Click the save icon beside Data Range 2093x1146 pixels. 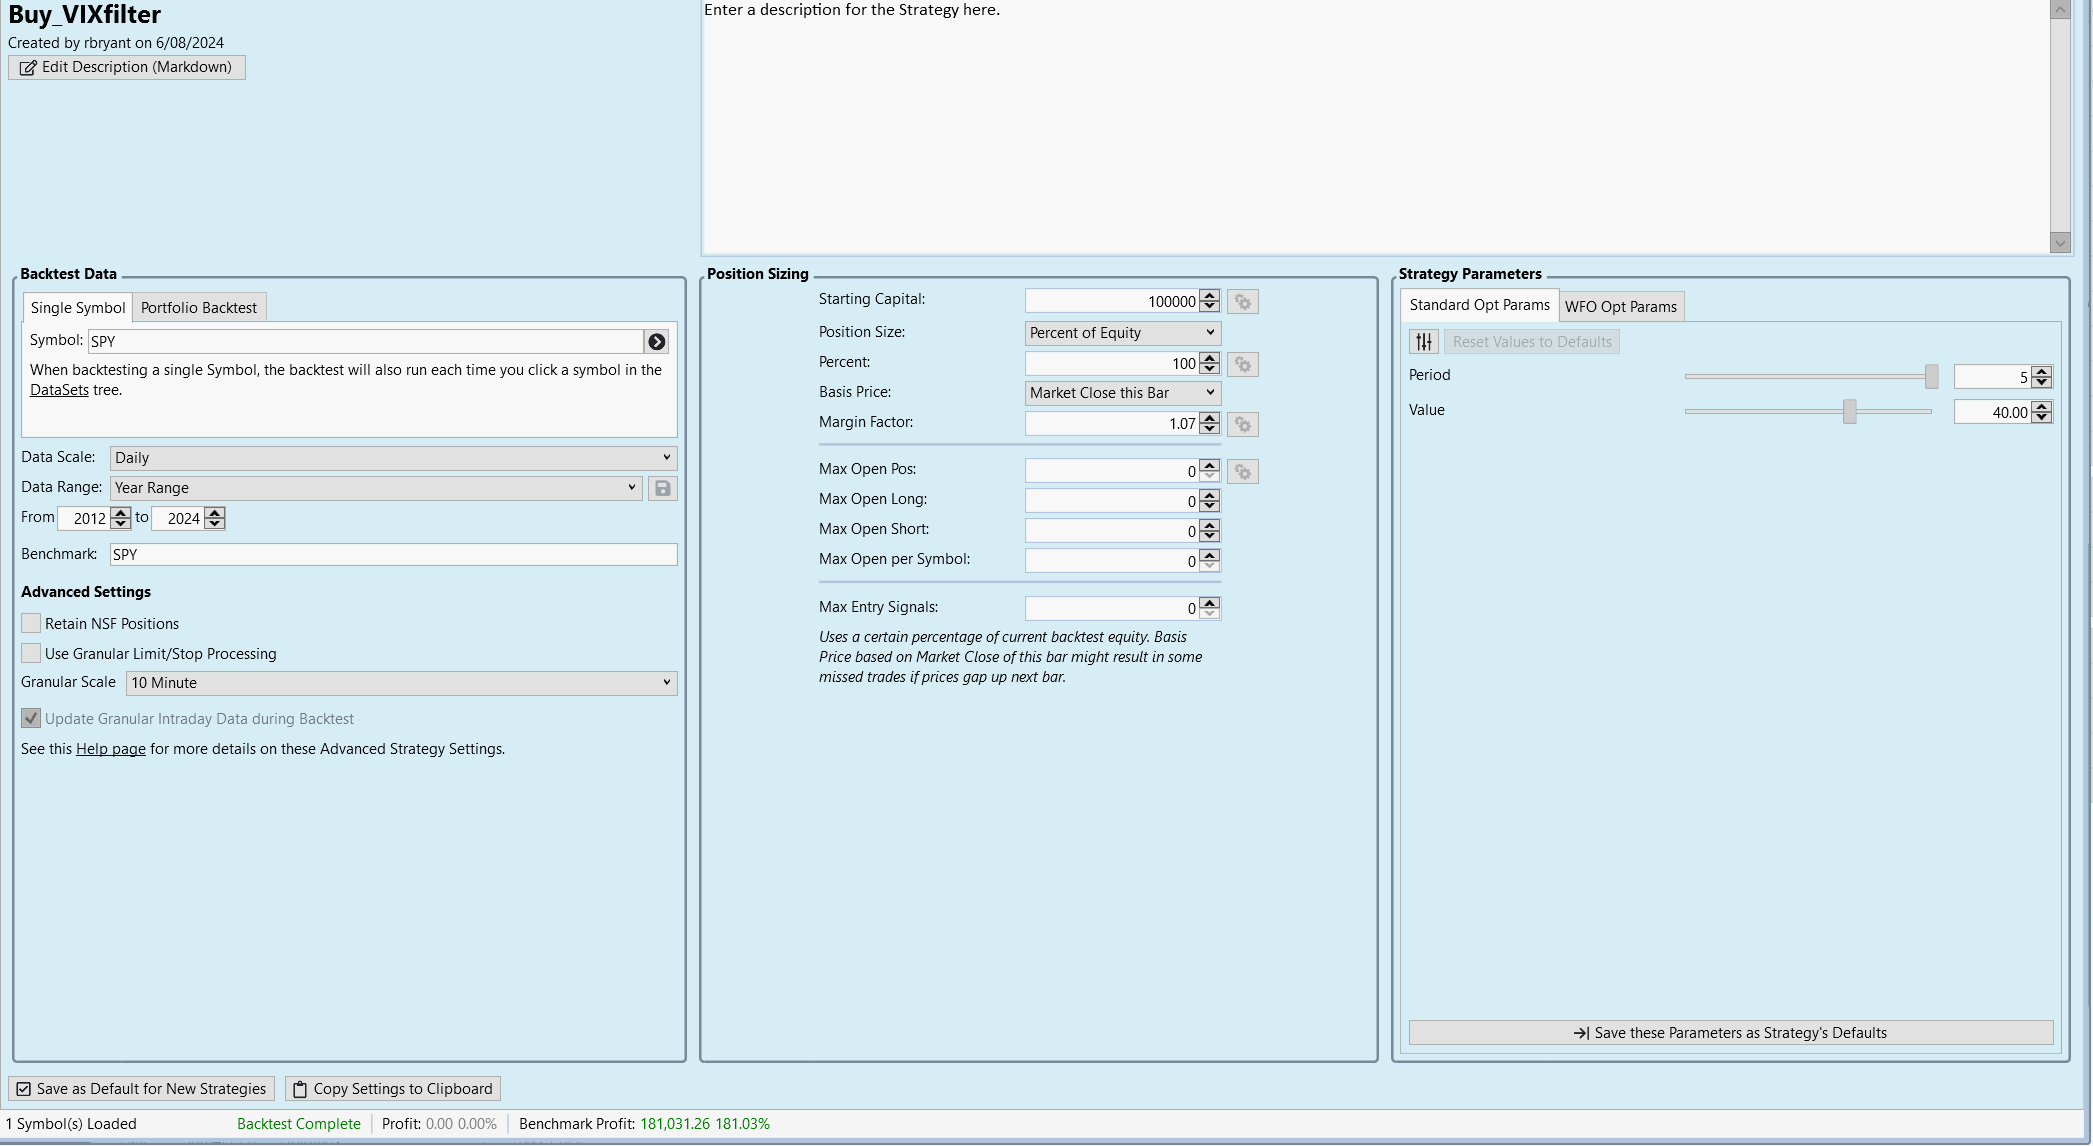click(662, 488)
